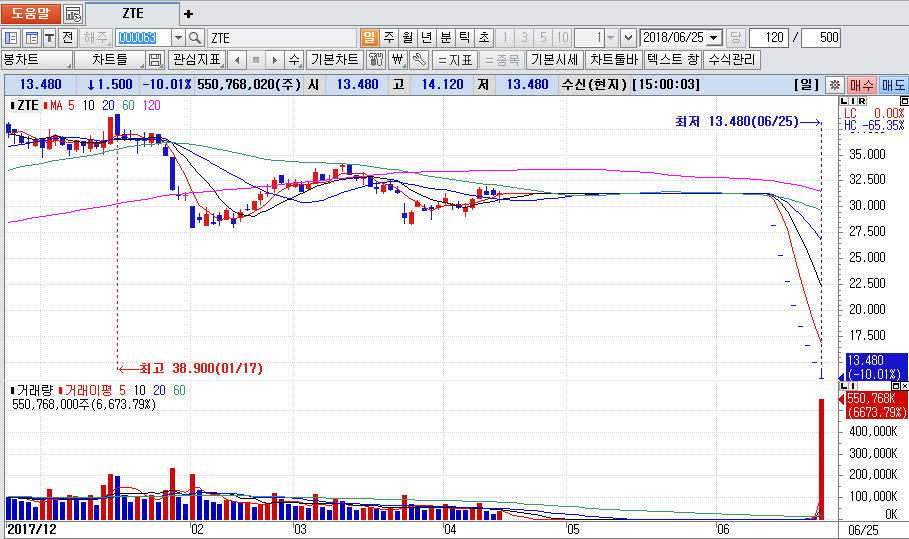Click the candle count field showing 120
This screenshot has height=539, width=909.
[767, 38]
